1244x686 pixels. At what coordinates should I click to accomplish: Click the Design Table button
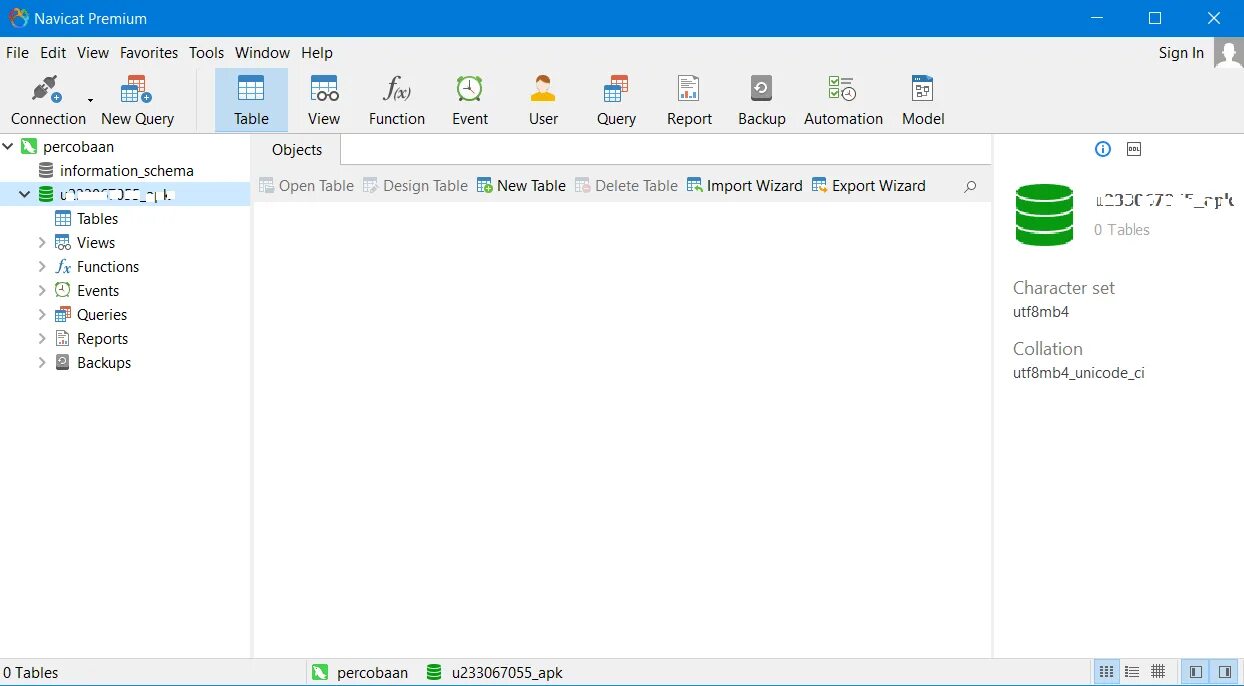click(415, 186)
